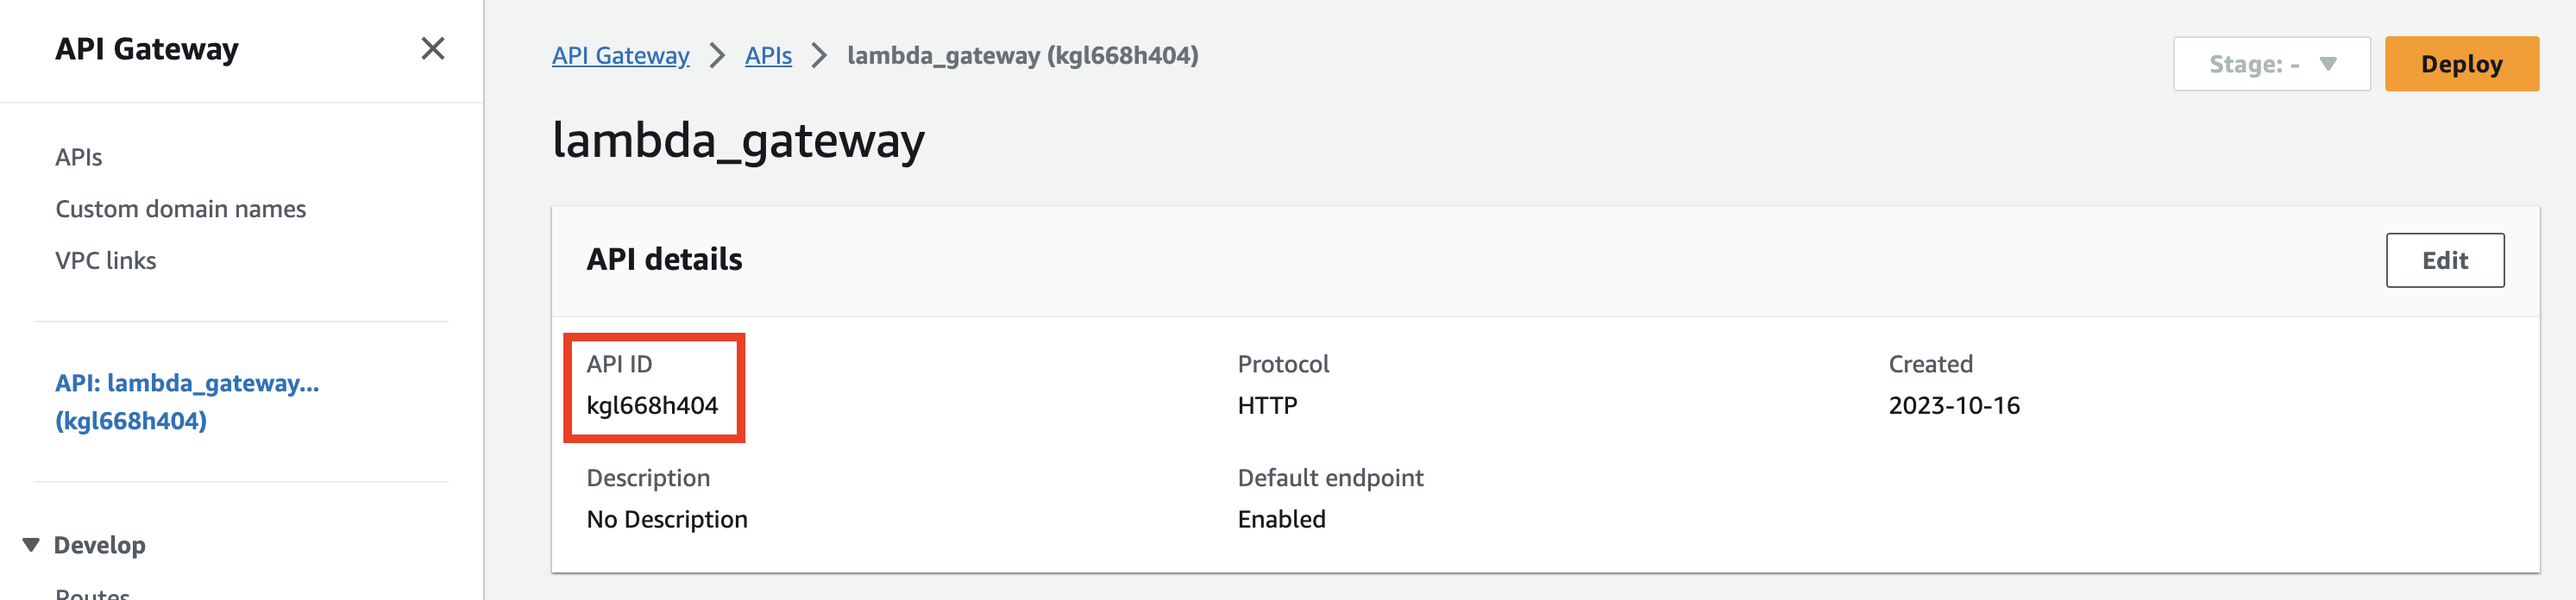
Task: Open API Gateway breadcrumb link
Action: [620, 56]
